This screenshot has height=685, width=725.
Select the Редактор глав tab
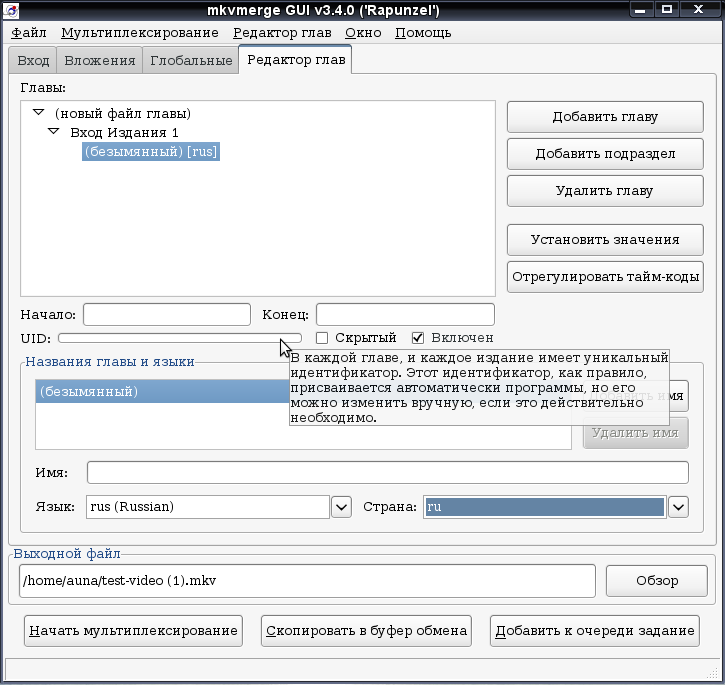296,60
